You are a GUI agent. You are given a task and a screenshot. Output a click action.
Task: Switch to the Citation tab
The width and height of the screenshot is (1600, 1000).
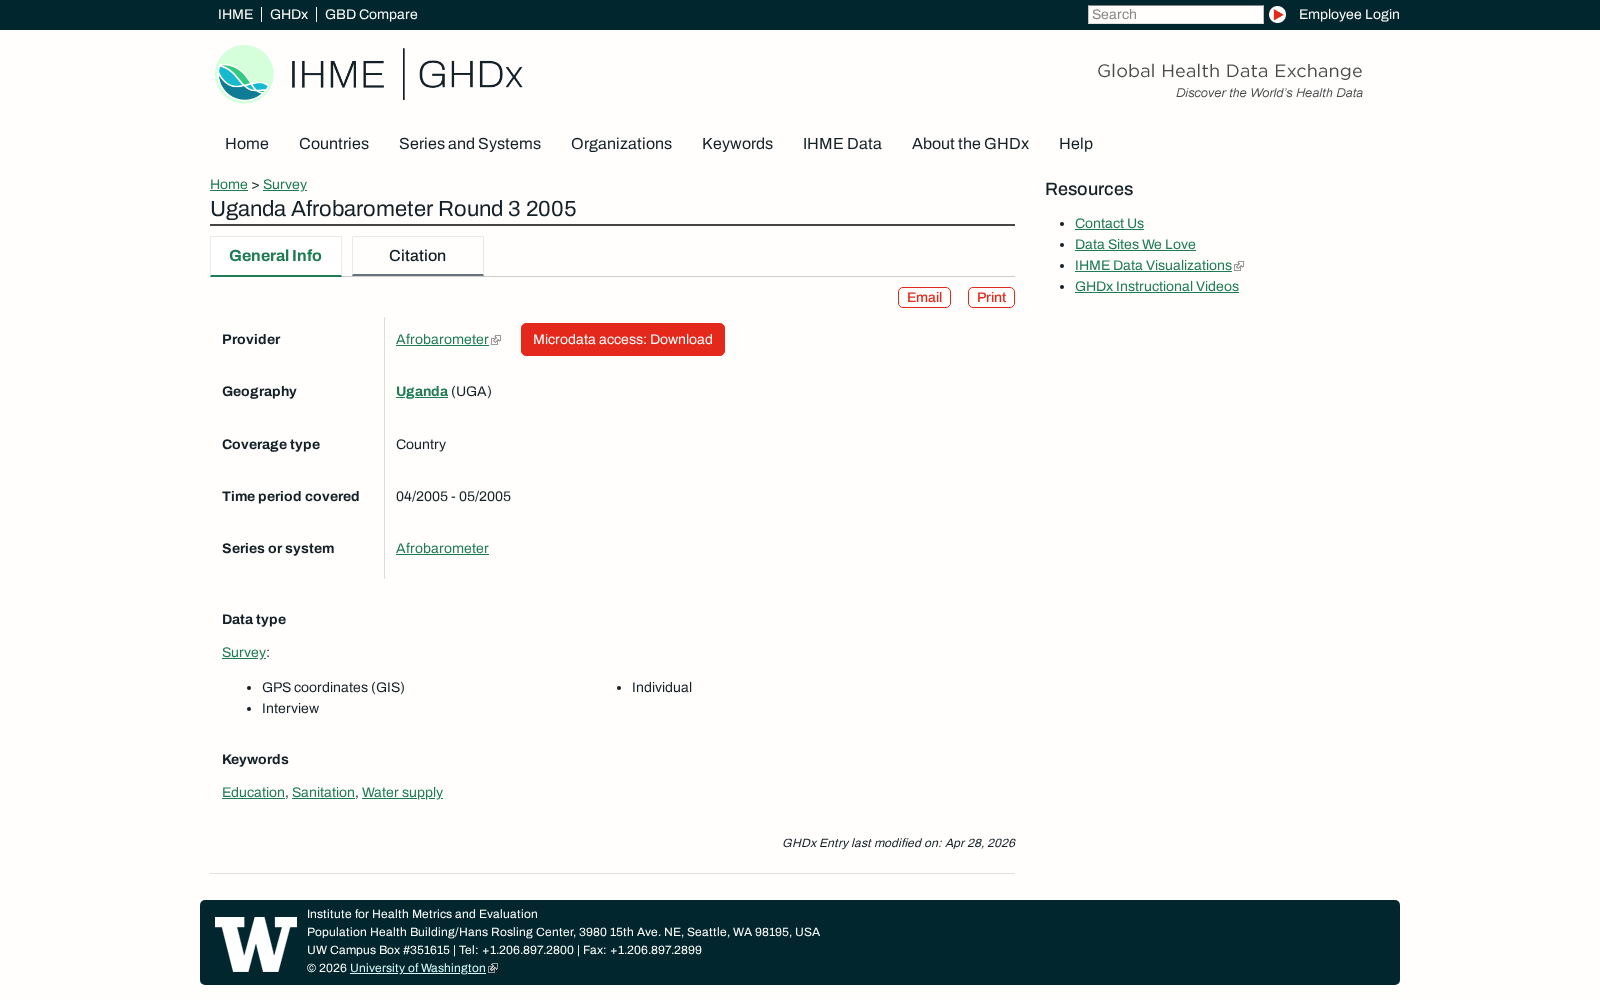417,256
